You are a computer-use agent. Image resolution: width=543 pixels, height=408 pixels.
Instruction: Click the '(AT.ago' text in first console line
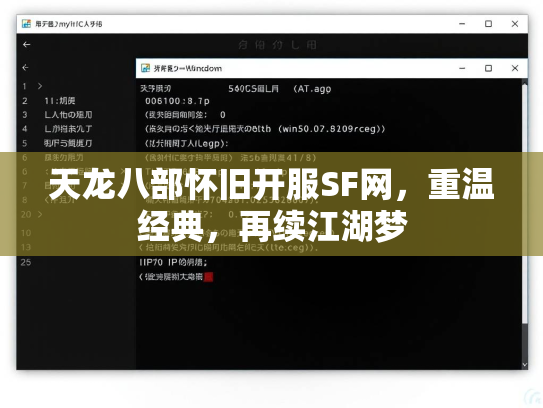[x=312, y=89]
